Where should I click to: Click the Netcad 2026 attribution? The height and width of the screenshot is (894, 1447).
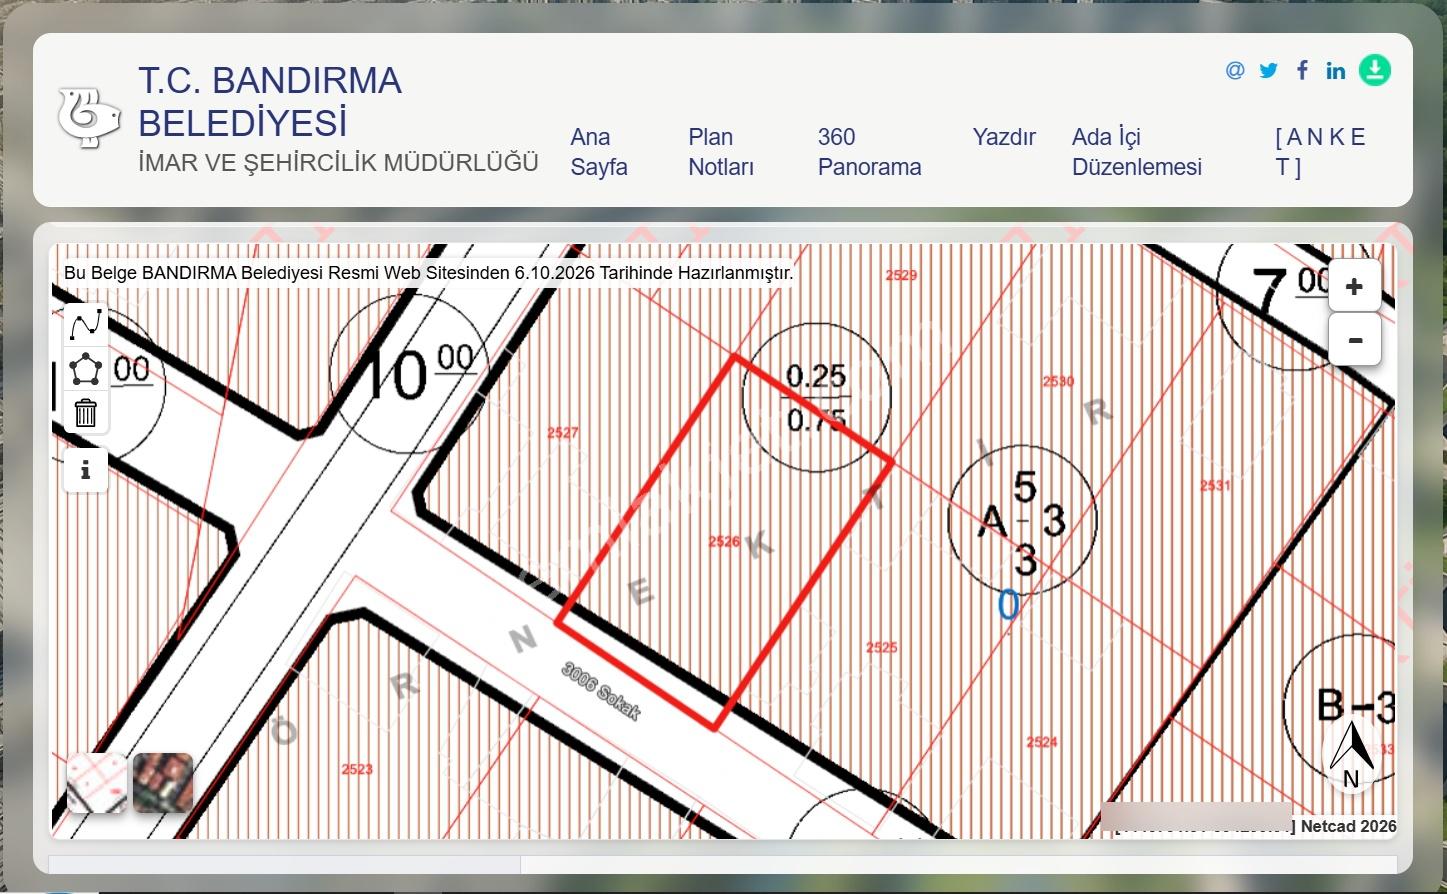pos(1348,826)
